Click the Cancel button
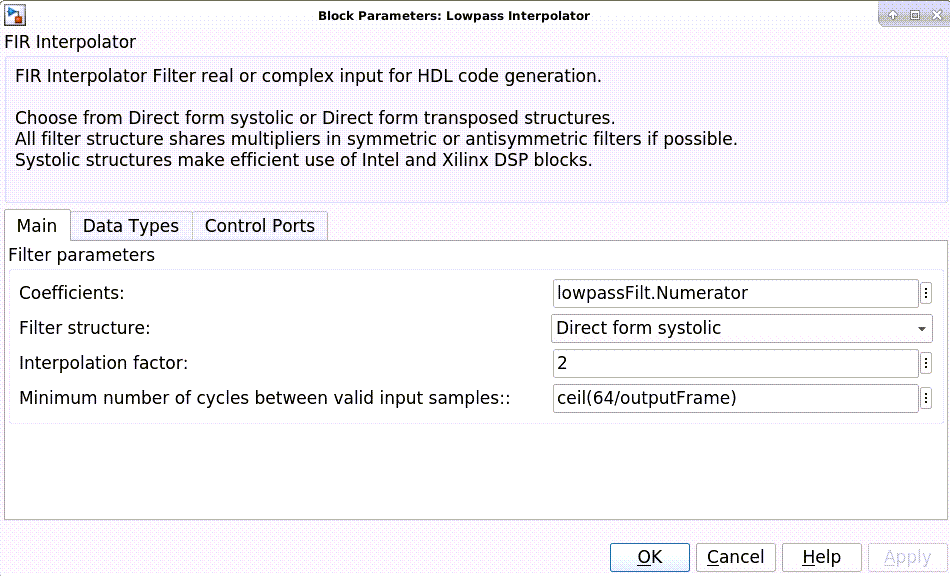 pyautogui.click(x=736, y=557)
